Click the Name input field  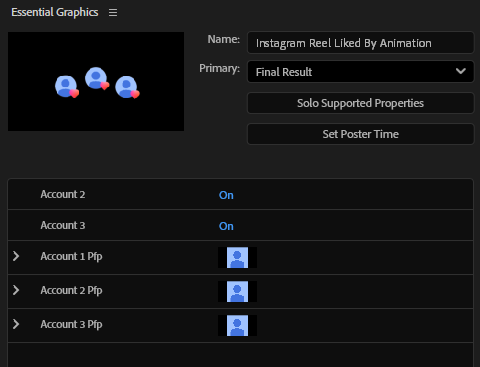(360, 43)
